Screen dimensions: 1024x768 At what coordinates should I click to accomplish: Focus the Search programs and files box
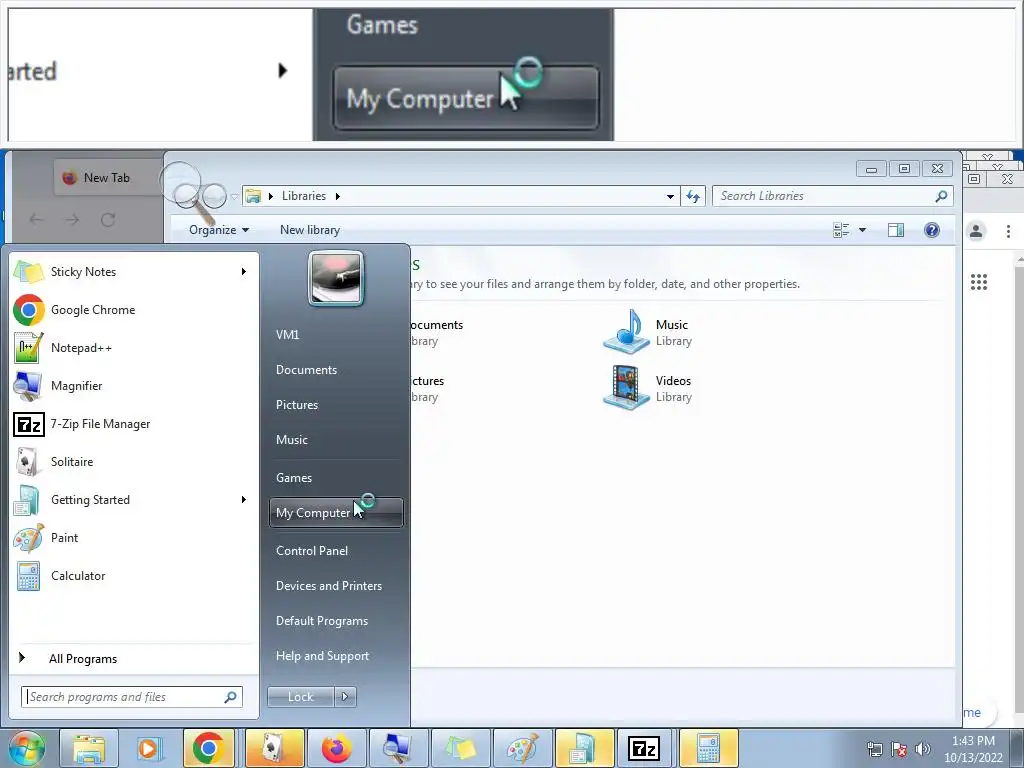tap(131, 697)
